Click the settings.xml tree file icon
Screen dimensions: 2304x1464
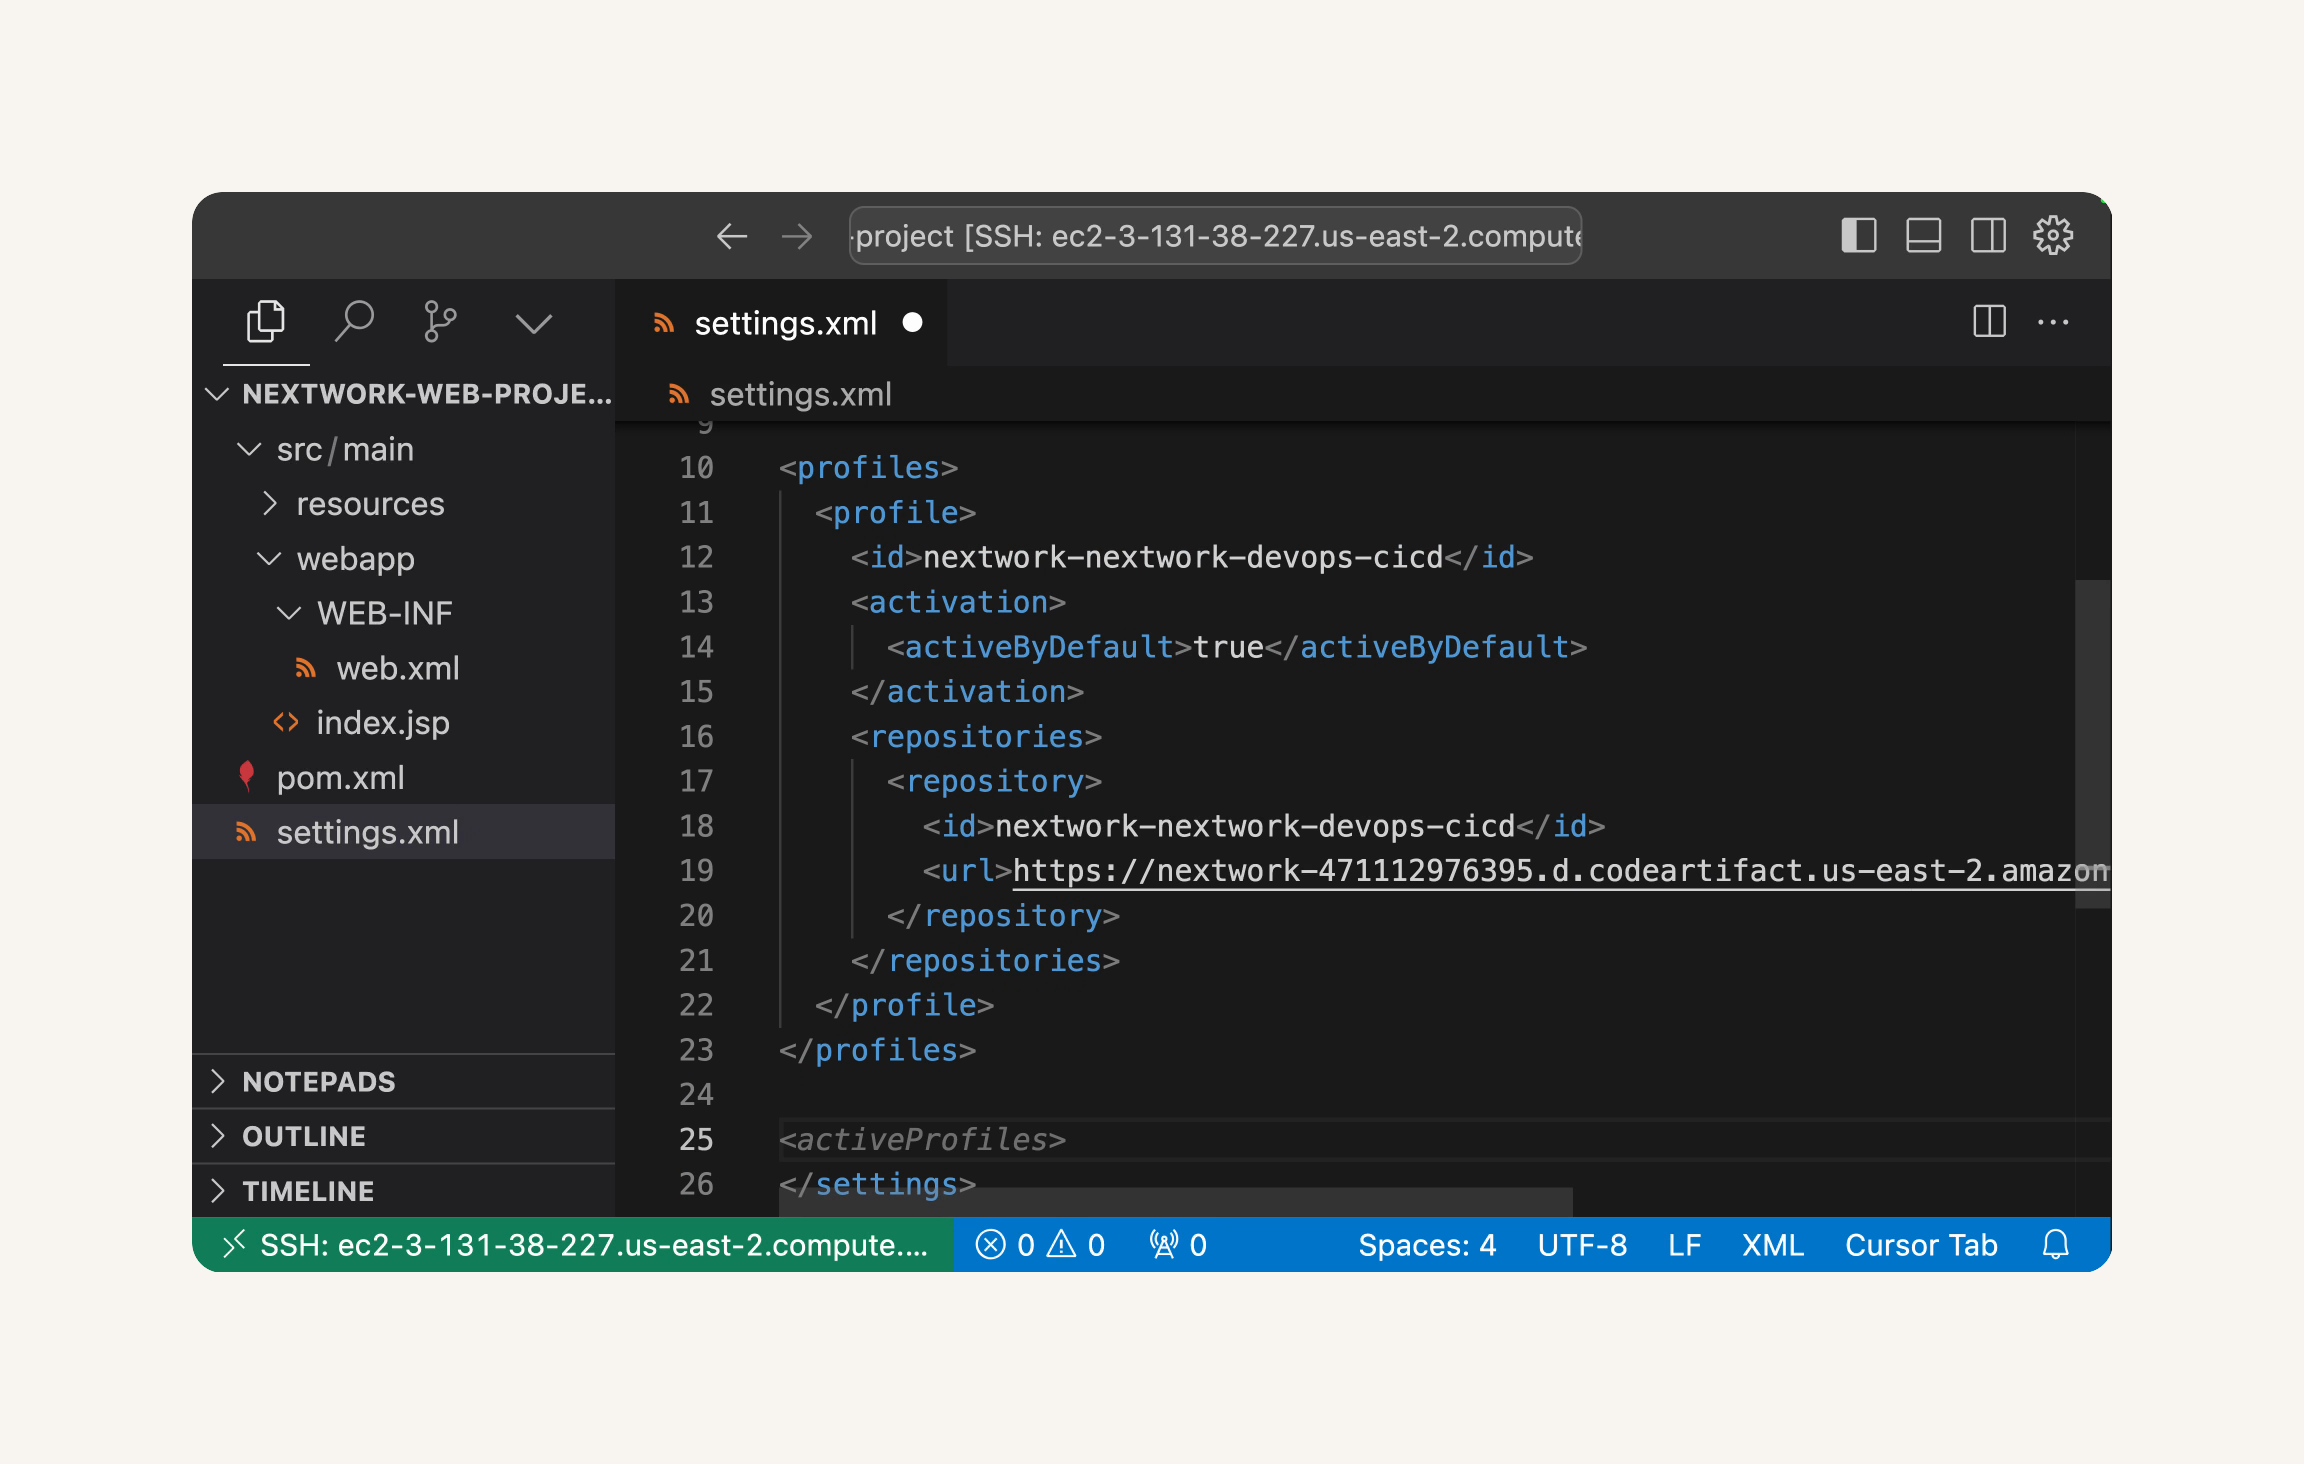246,832
